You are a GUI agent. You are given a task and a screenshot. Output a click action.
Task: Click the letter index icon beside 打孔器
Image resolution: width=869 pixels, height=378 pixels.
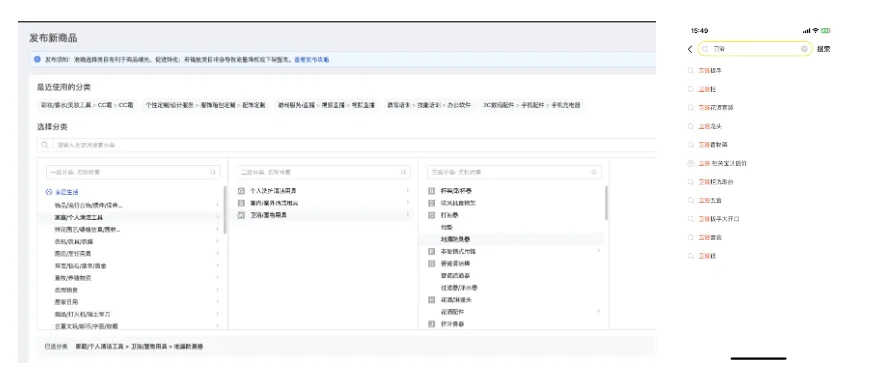point(432,215)
